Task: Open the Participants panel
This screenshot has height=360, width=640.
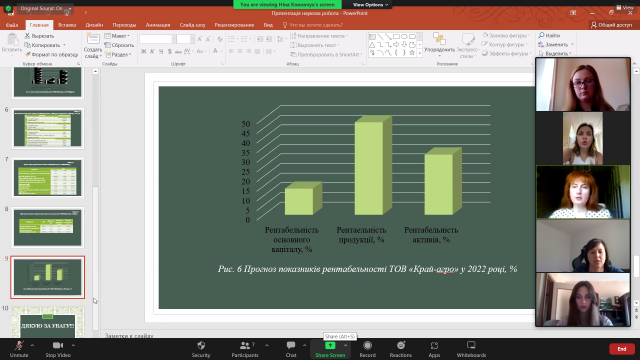Action: (245, 349)
